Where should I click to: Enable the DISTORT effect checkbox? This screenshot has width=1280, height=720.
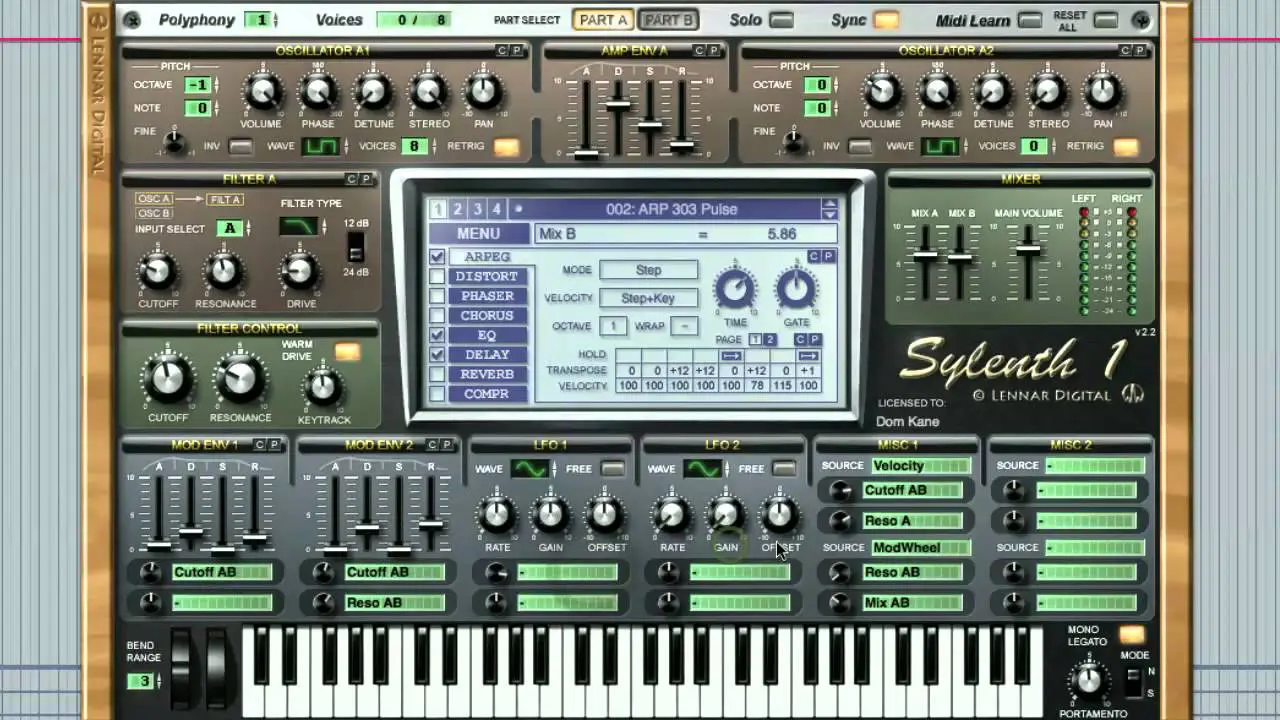[437, 277]
